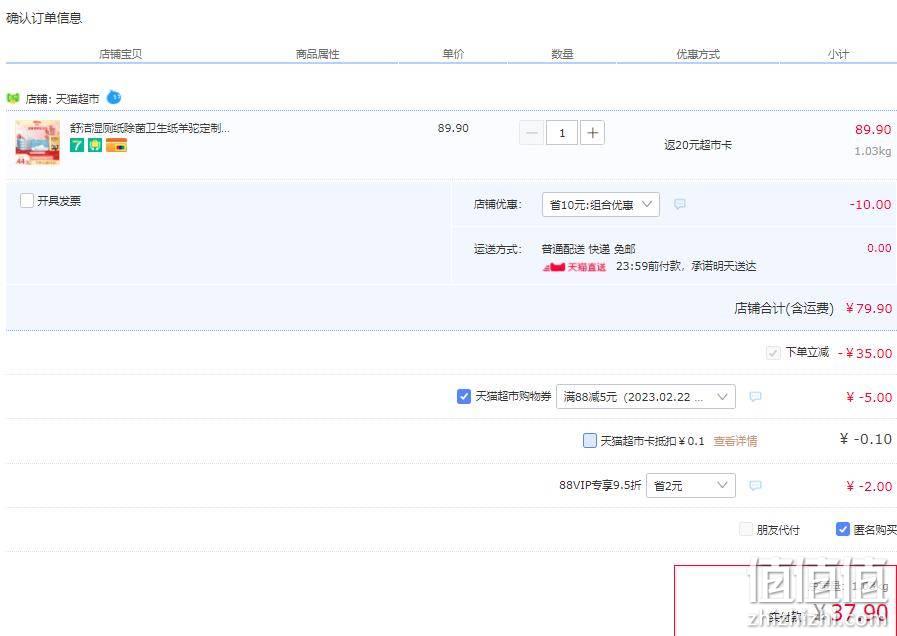Click the -¥35.00 order discount amount
Image resolution: width=897 pixels, height=636 pixels.
(865, 353)
